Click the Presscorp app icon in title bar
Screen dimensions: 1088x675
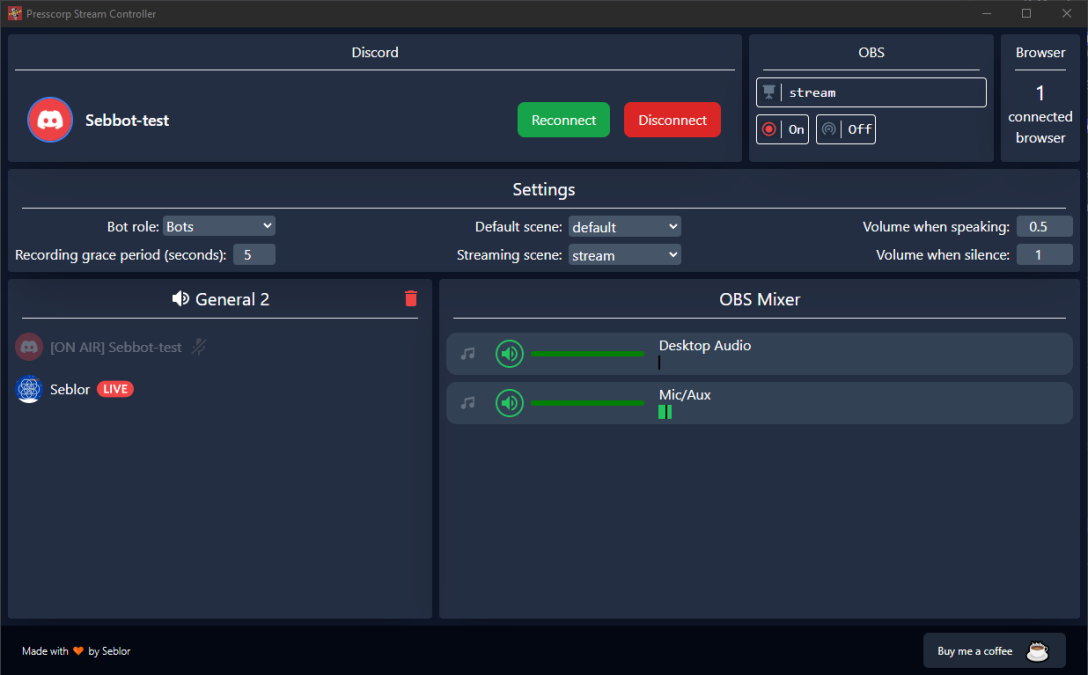coord(15,13)
